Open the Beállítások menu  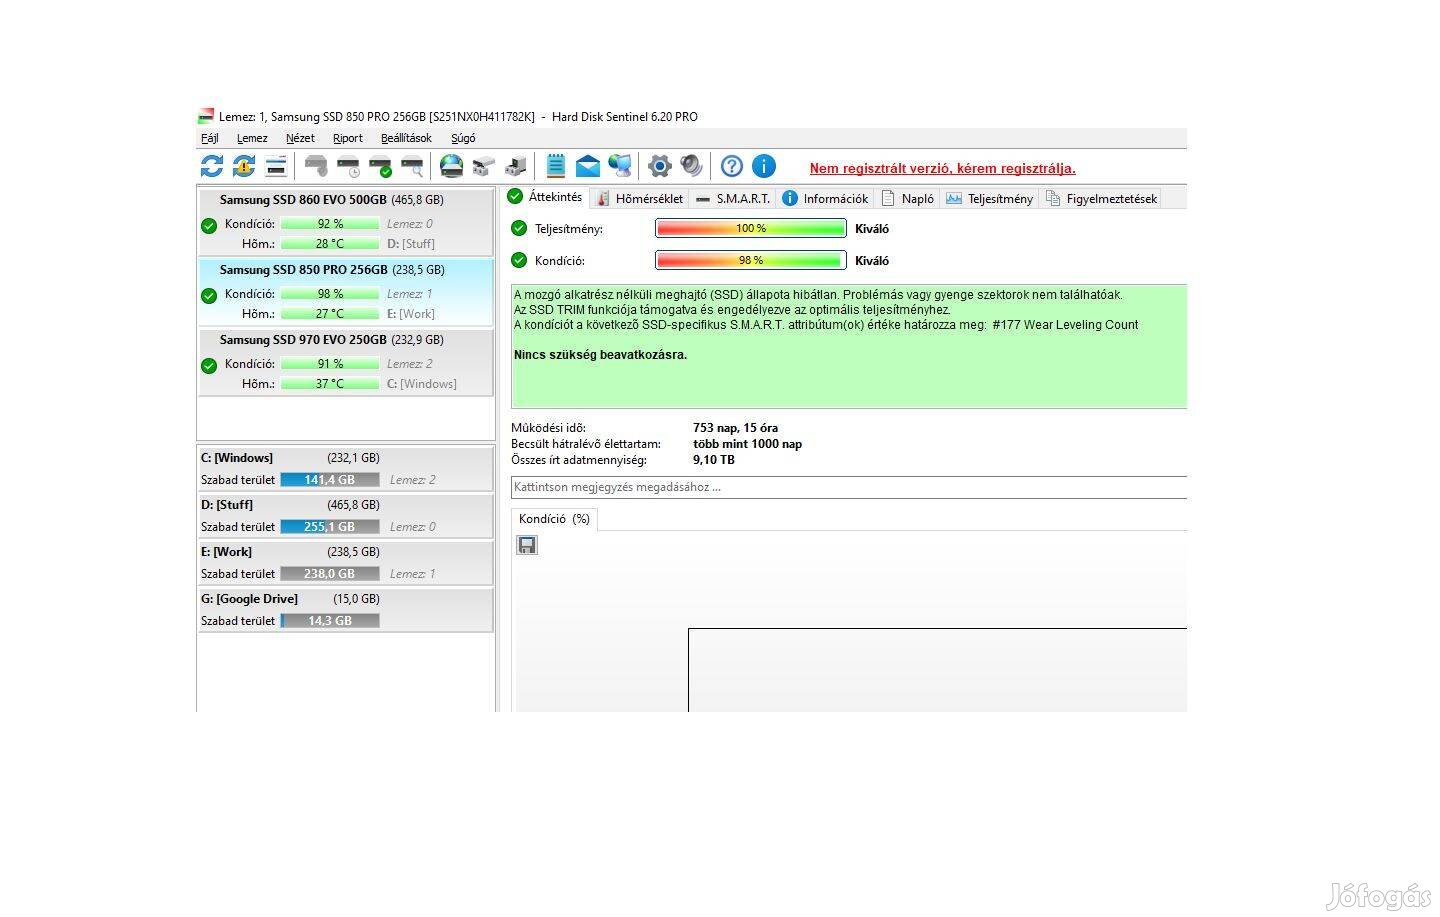tap(406, 138)
